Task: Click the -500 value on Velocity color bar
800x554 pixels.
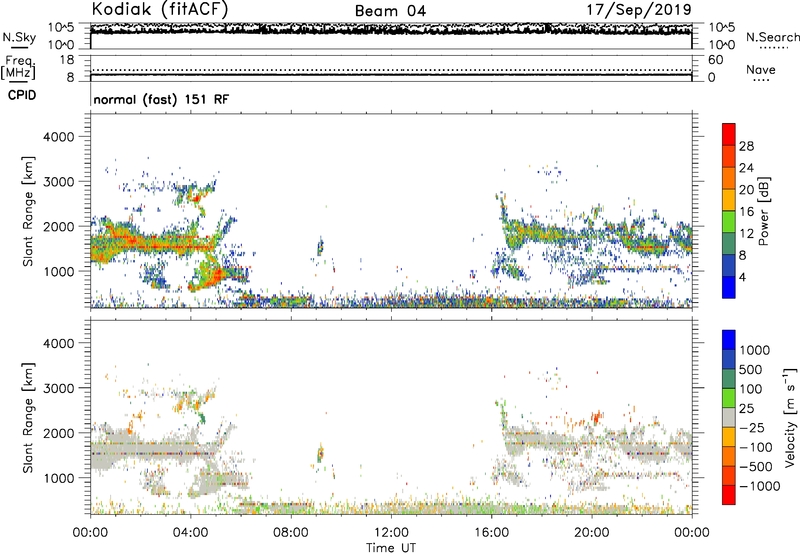Action: point(756,467)
